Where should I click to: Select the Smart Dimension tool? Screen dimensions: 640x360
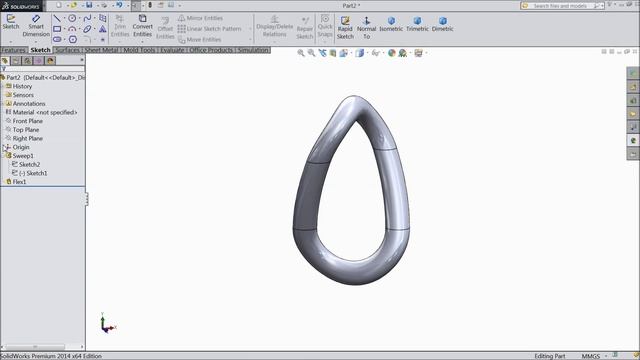click(36, 26)
